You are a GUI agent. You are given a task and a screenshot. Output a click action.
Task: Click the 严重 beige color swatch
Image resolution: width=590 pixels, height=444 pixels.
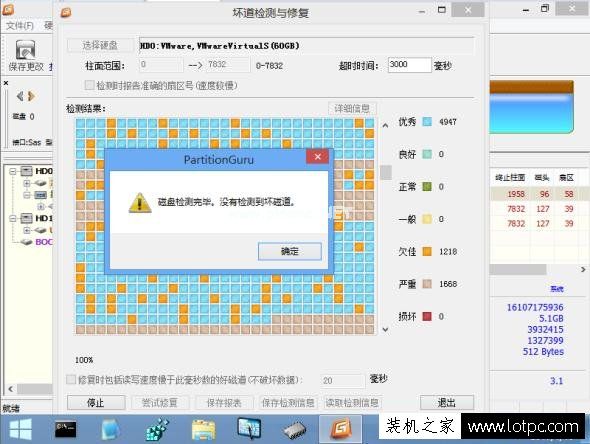coord(427,284)
